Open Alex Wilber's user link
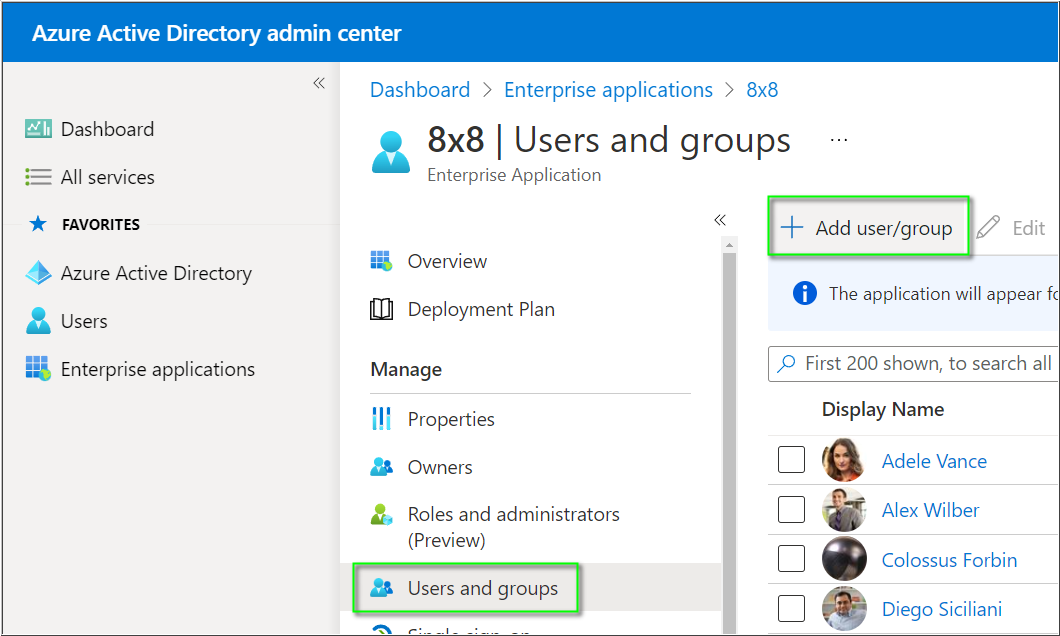1060x636 pixels. click(930, 510)
